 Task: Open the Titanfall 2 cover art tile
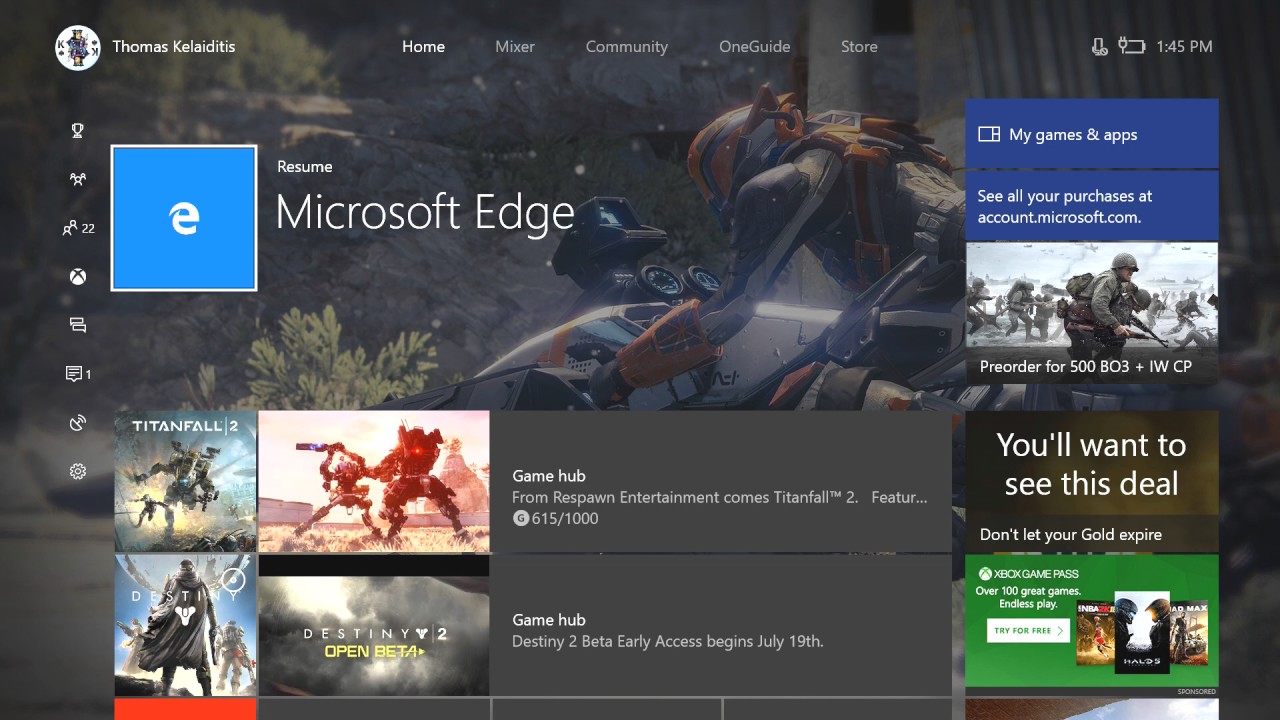point(185,481)
